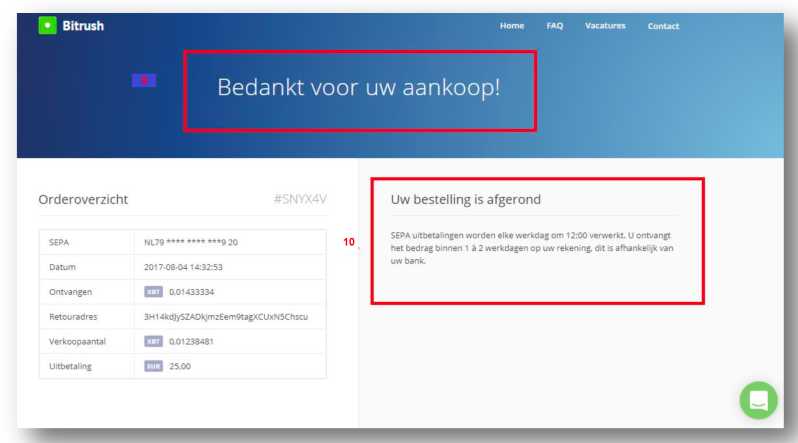Select the date 2017-08-04 14:32:53
This screenshot has height=443, width=798.
click(183, 267)
